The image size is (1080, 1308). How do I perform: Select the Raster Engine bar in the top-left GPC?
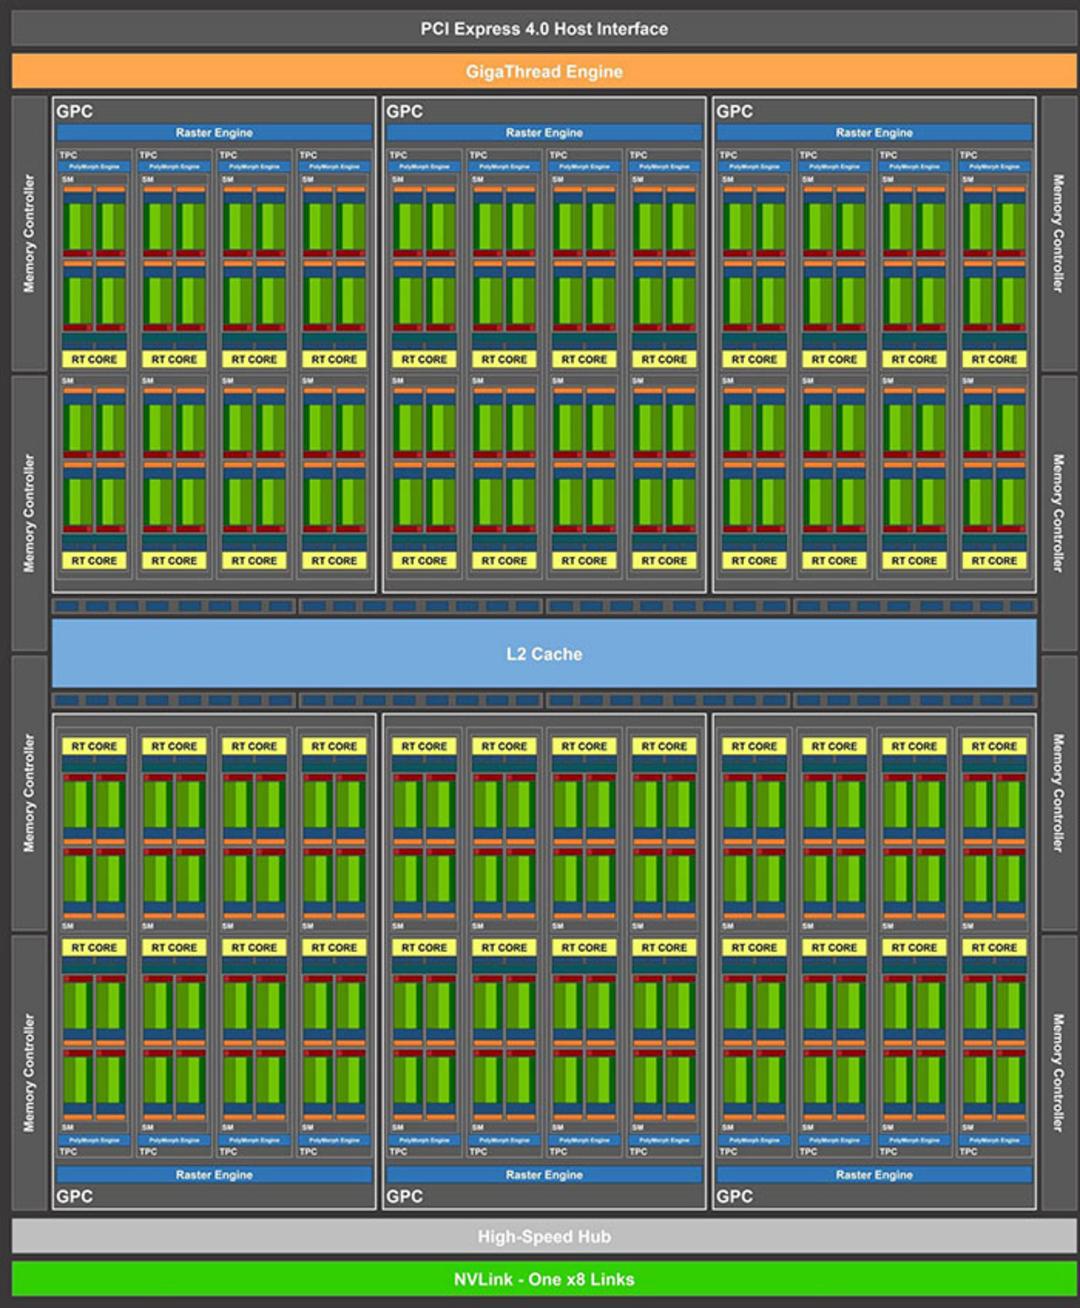(x=214, y=132)
